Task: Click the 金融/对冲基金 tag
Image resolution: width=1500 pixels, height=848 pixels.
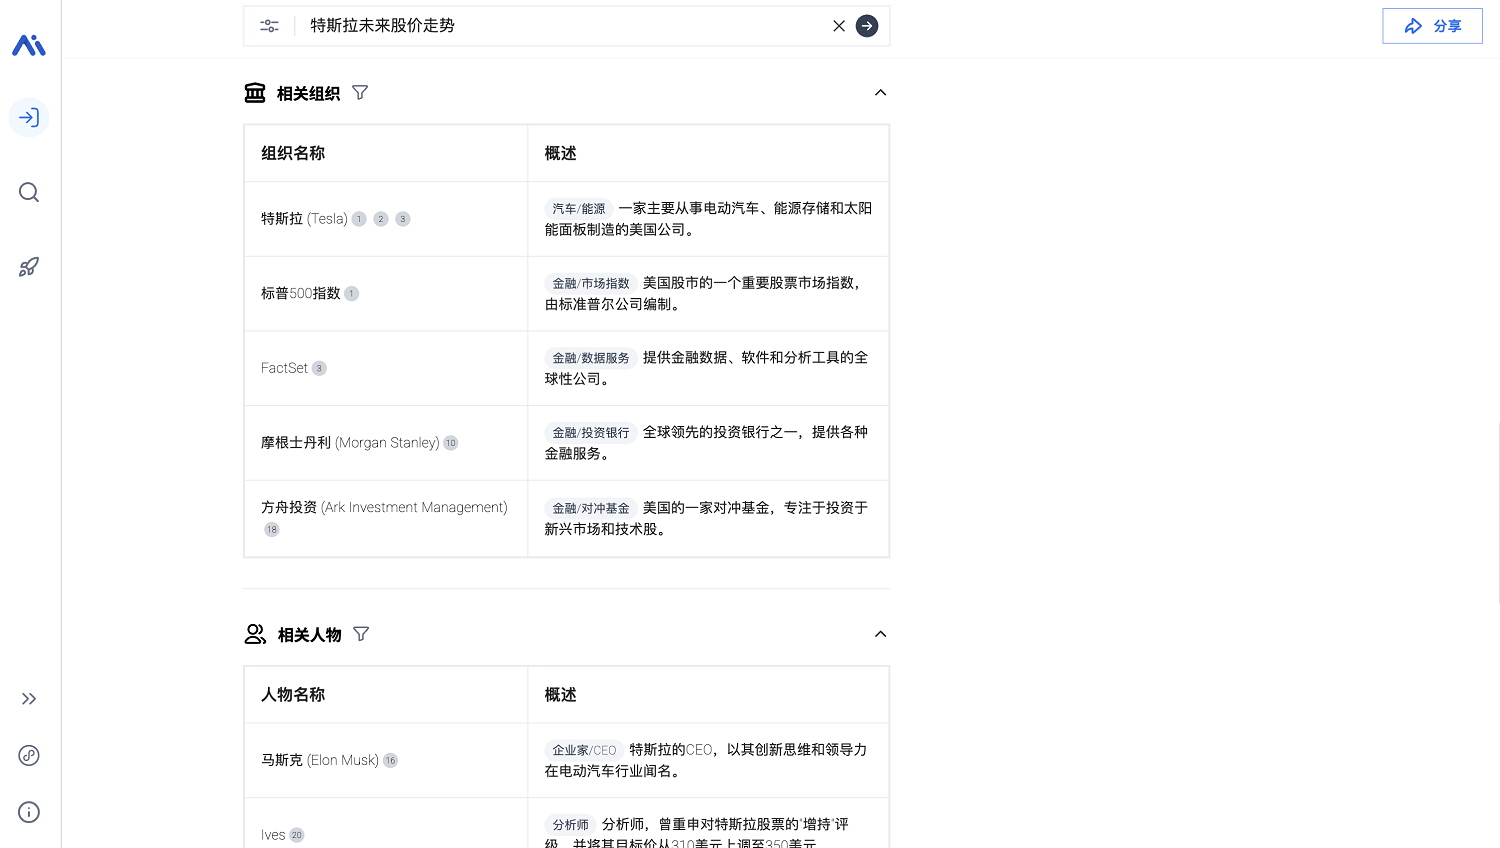Action: [x=591, y=508]
